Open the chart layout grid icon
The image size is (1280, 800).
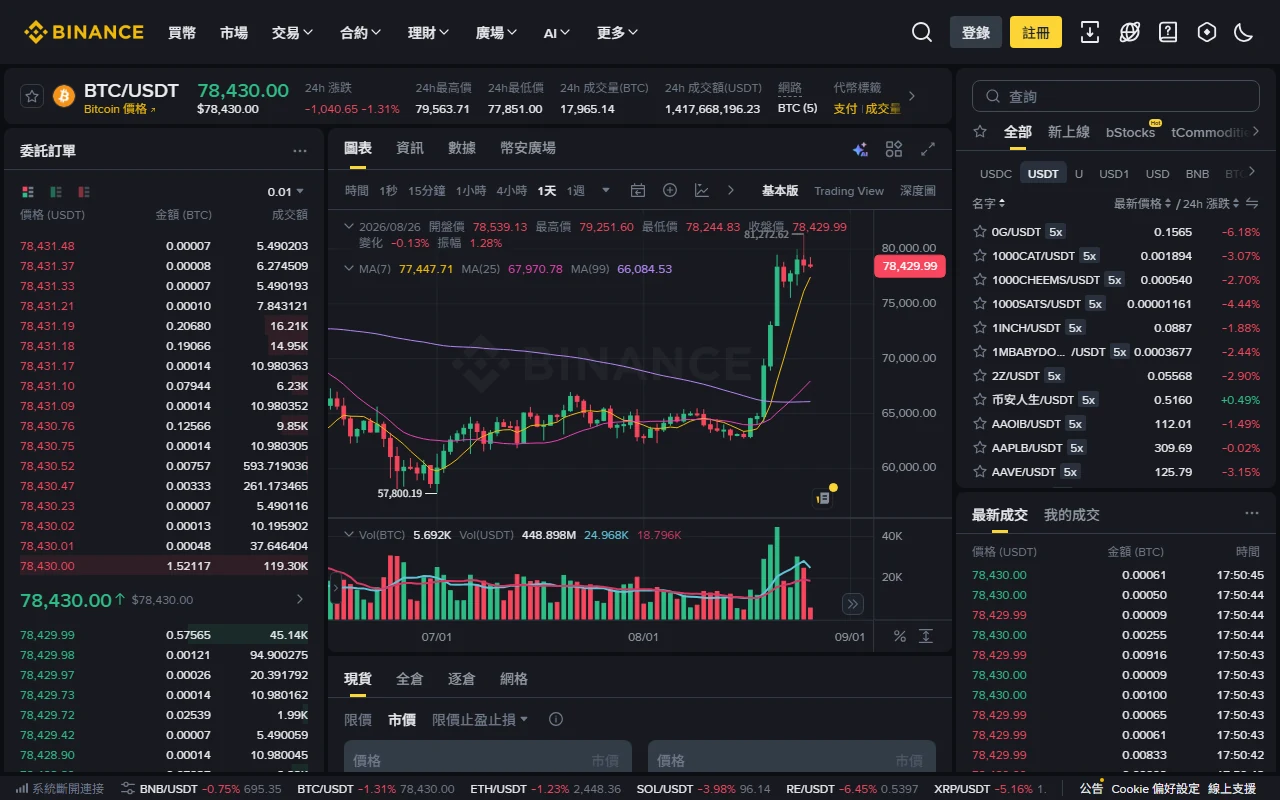894,149
